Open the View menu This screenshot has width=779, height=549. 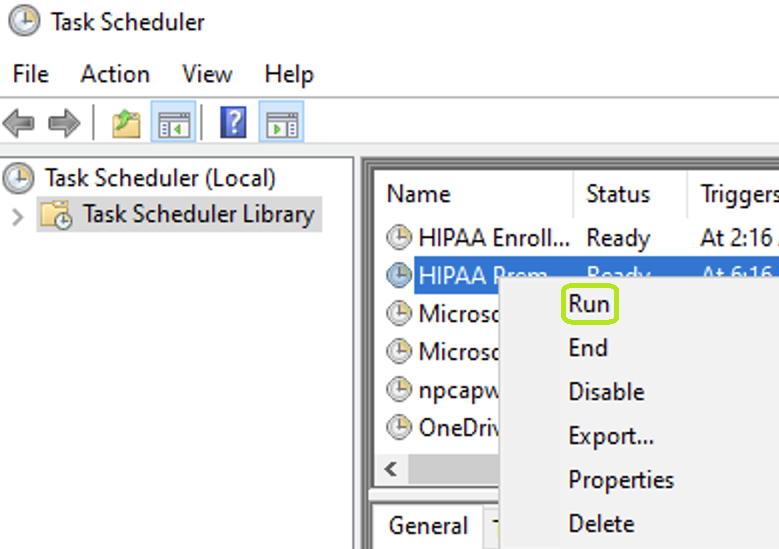coord(207,75)
